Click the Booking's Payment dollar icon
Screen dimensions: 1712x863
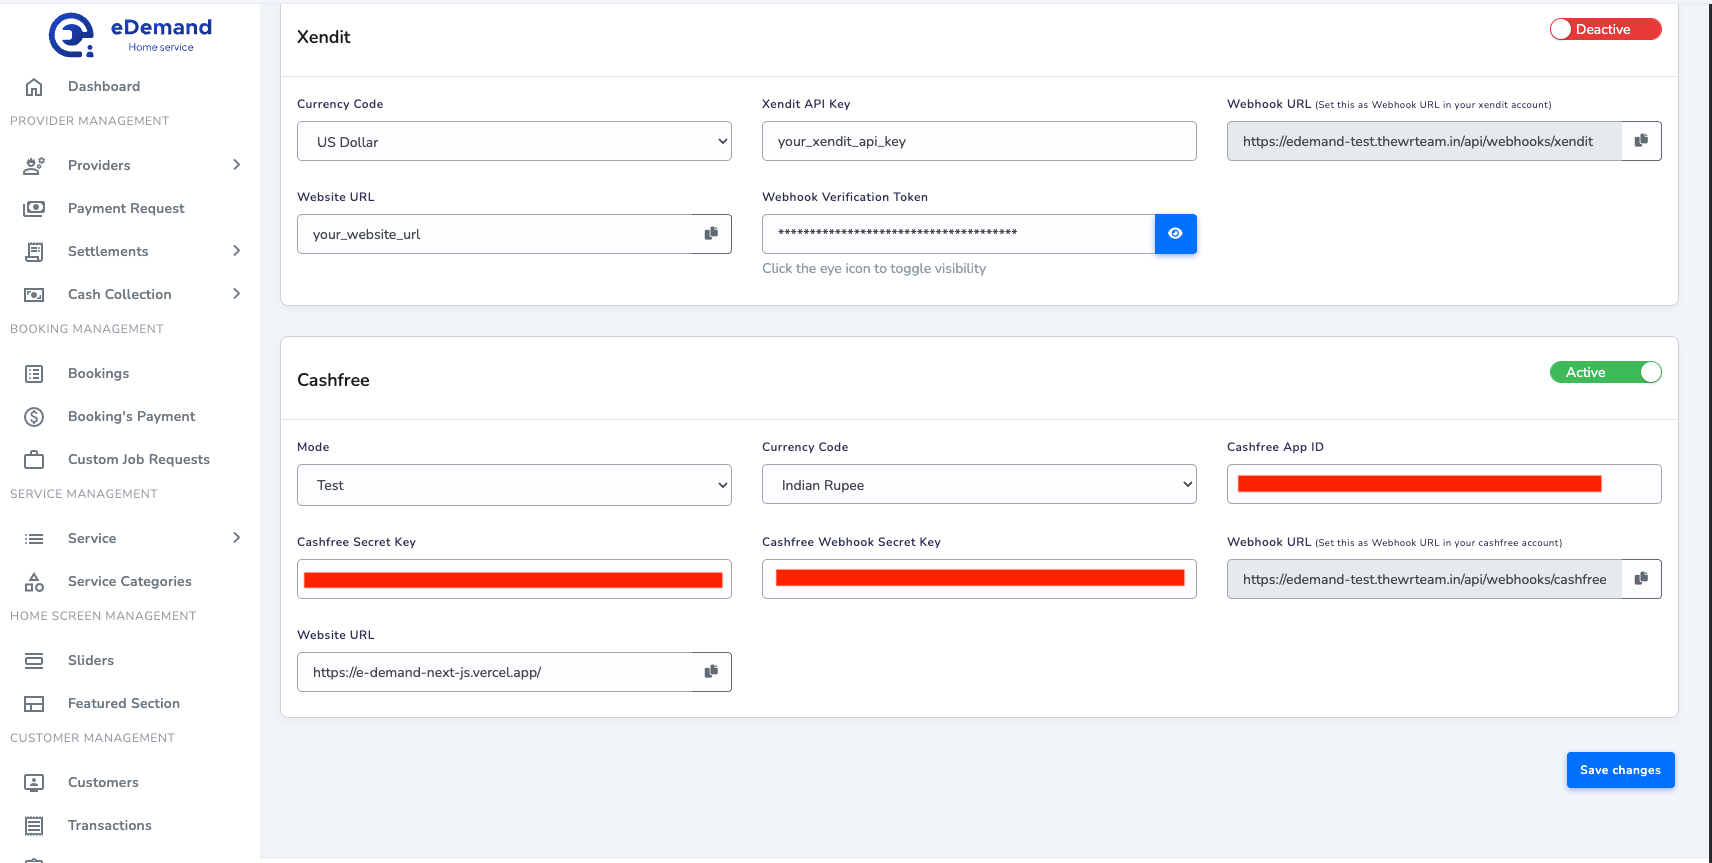[x=34, y=417]
